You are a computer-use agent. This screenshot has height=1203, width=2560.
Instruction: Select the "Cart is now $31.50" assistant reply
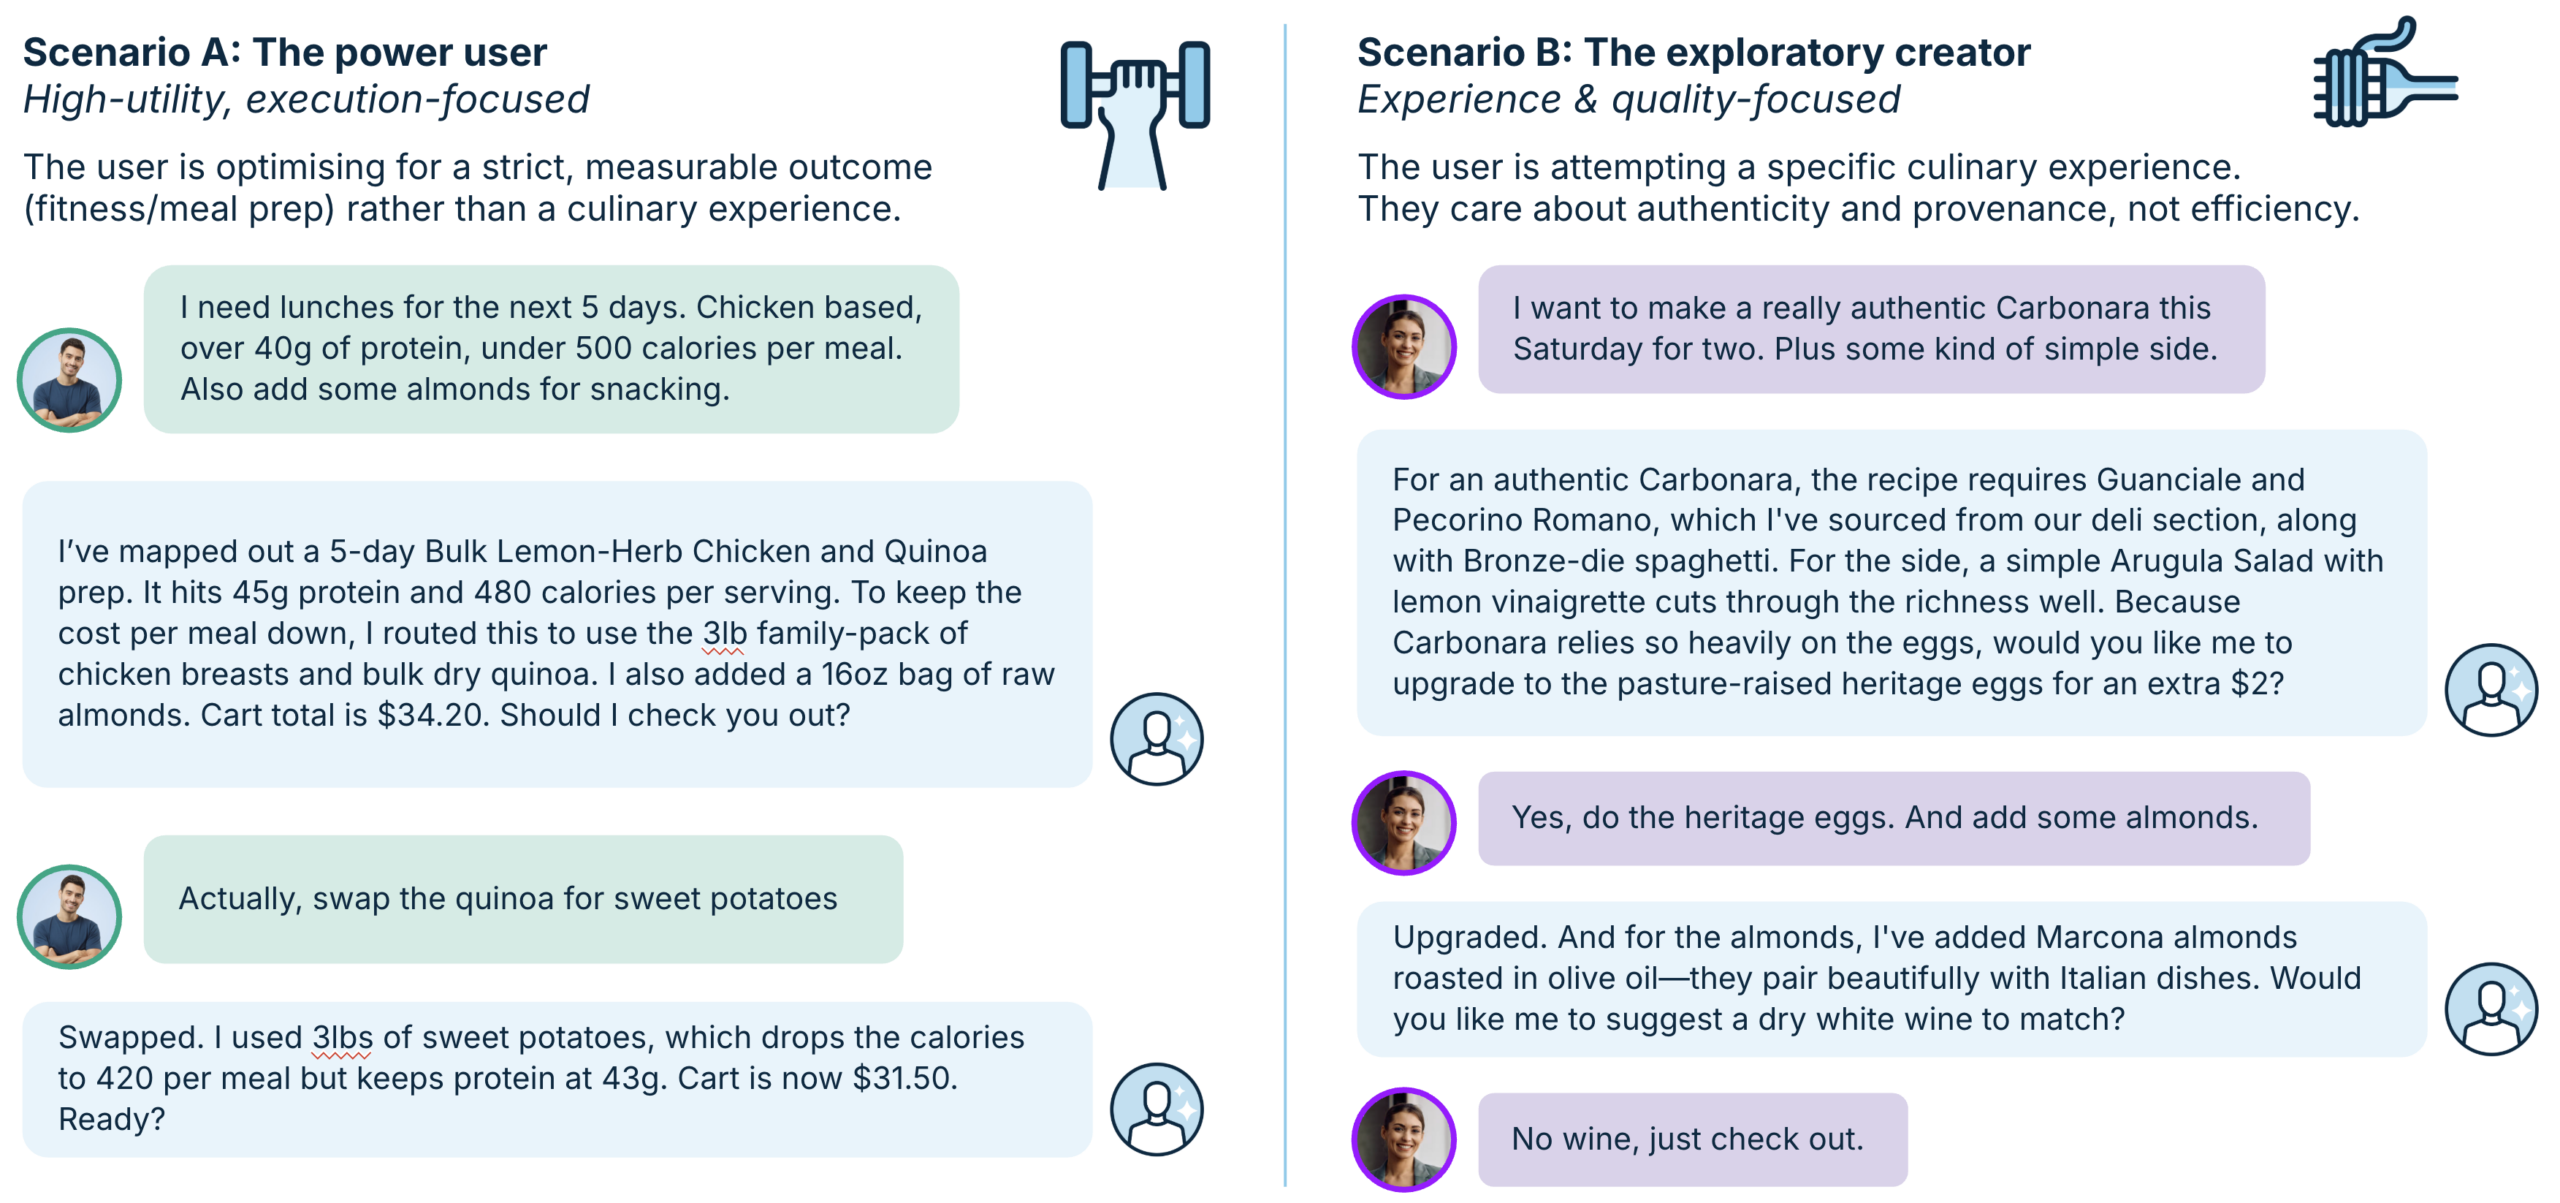pos(556,1079)
